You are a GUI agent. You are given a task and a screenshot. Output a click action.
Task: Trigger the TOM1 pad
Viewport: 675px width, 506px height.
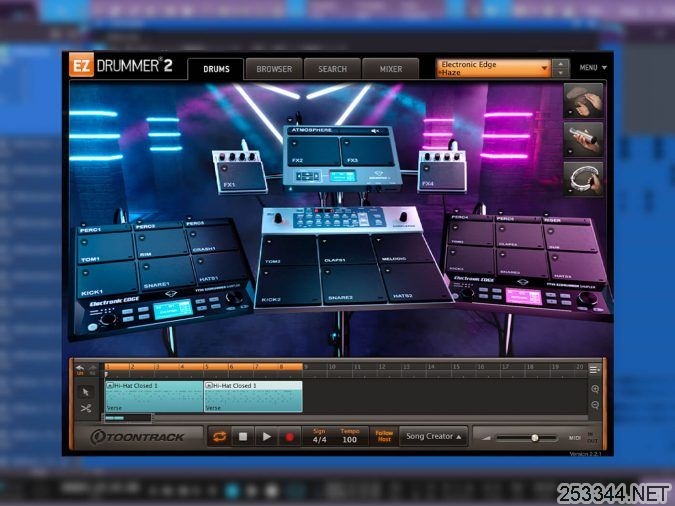click(x=106, y=248)
